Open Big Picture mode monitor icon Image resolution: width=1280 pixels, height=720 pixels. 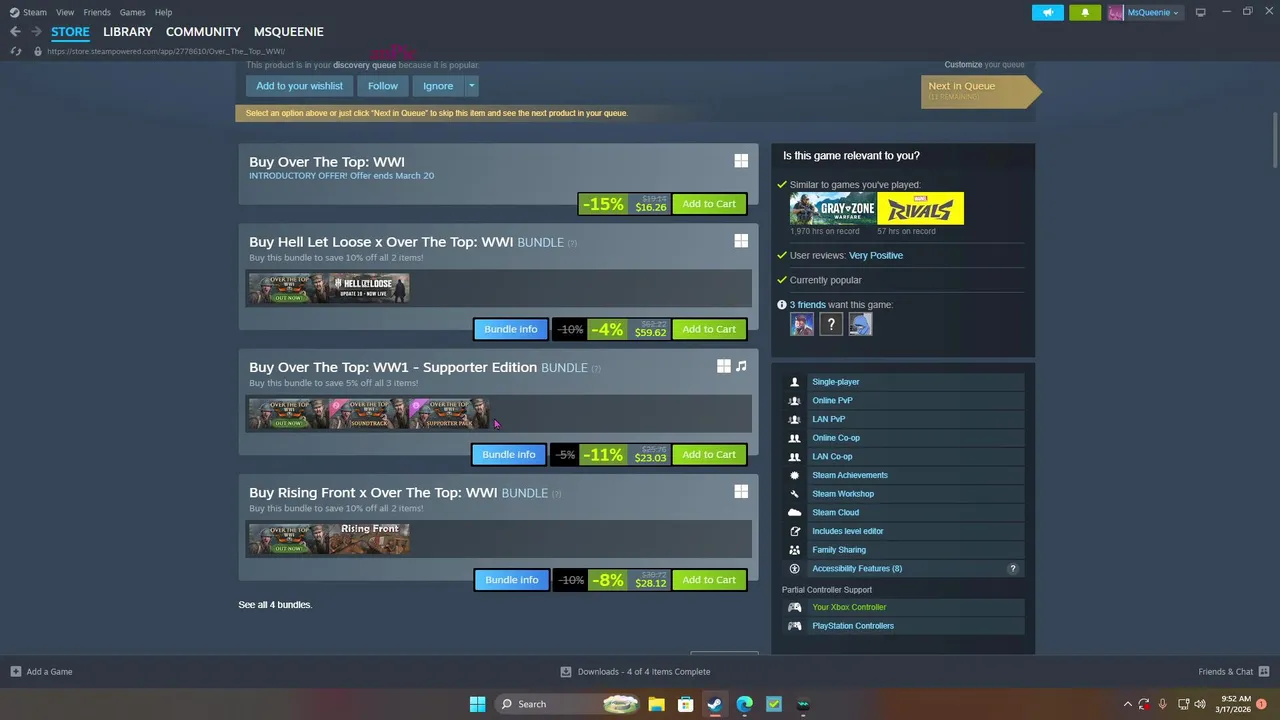coord(1200,12)
